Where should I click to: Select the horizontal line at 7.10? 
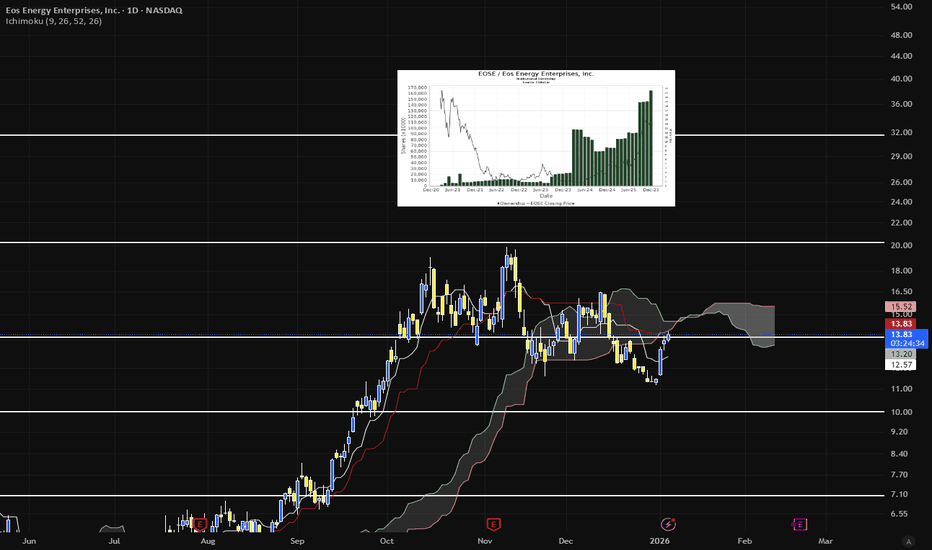coord(442,495)
